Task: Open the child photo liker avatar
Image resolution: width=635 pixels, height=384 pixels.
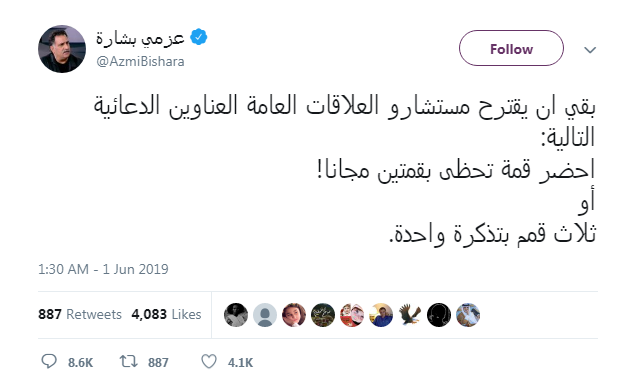Action: click(294, 315)
